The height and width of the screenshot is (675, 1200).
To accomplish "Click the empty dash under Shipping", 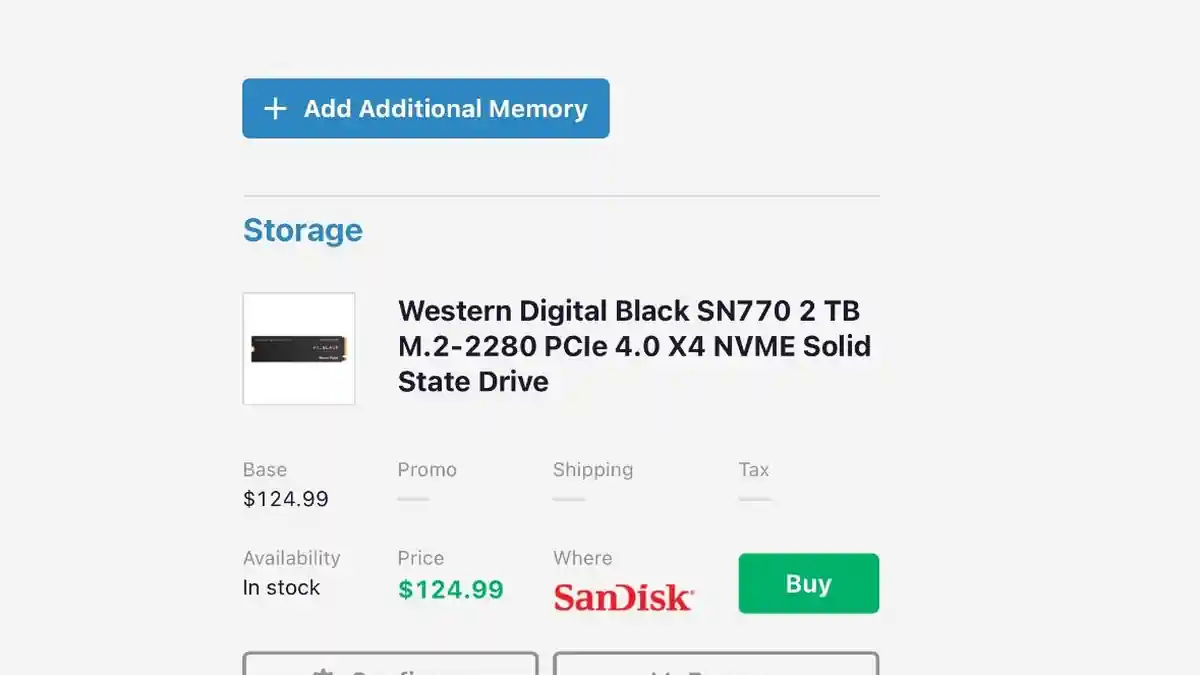I will click(568, 498).
